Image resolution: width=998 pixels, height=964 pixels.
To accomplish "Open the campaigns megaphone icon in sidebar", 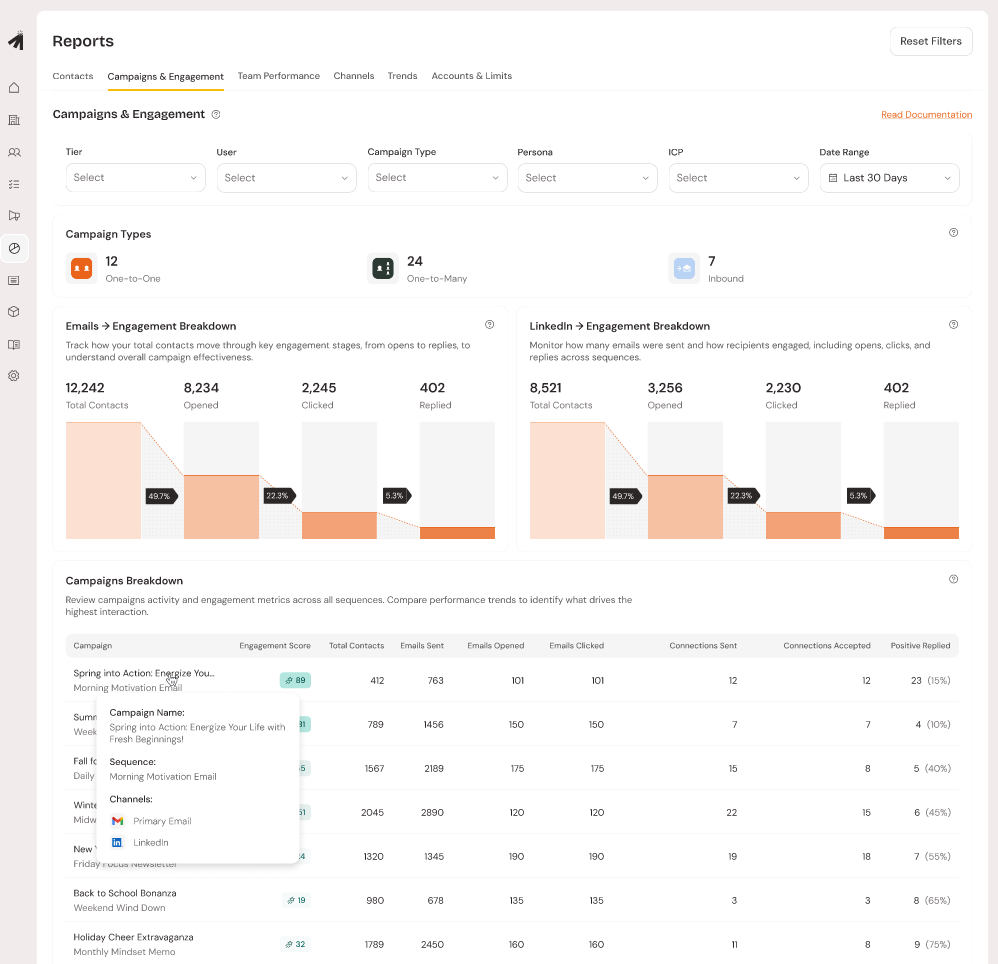I will [14, 216].
